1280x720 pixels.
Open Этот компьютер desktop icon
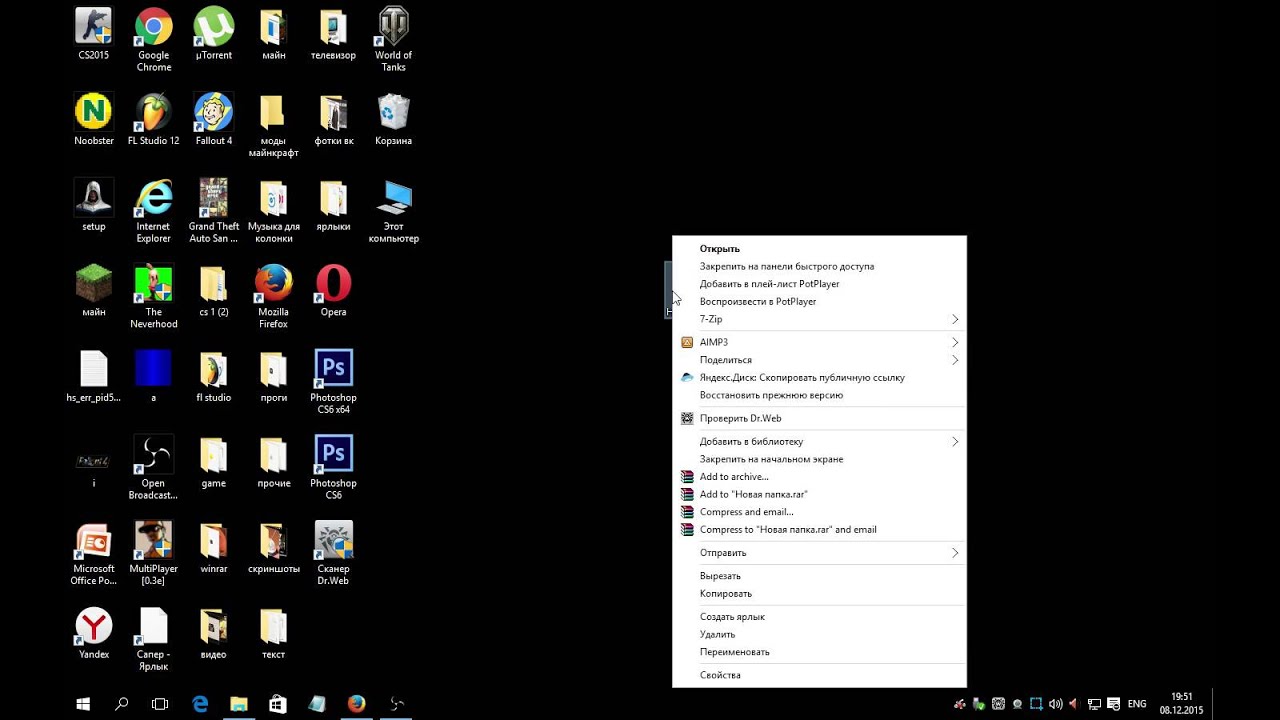point(393,211)
